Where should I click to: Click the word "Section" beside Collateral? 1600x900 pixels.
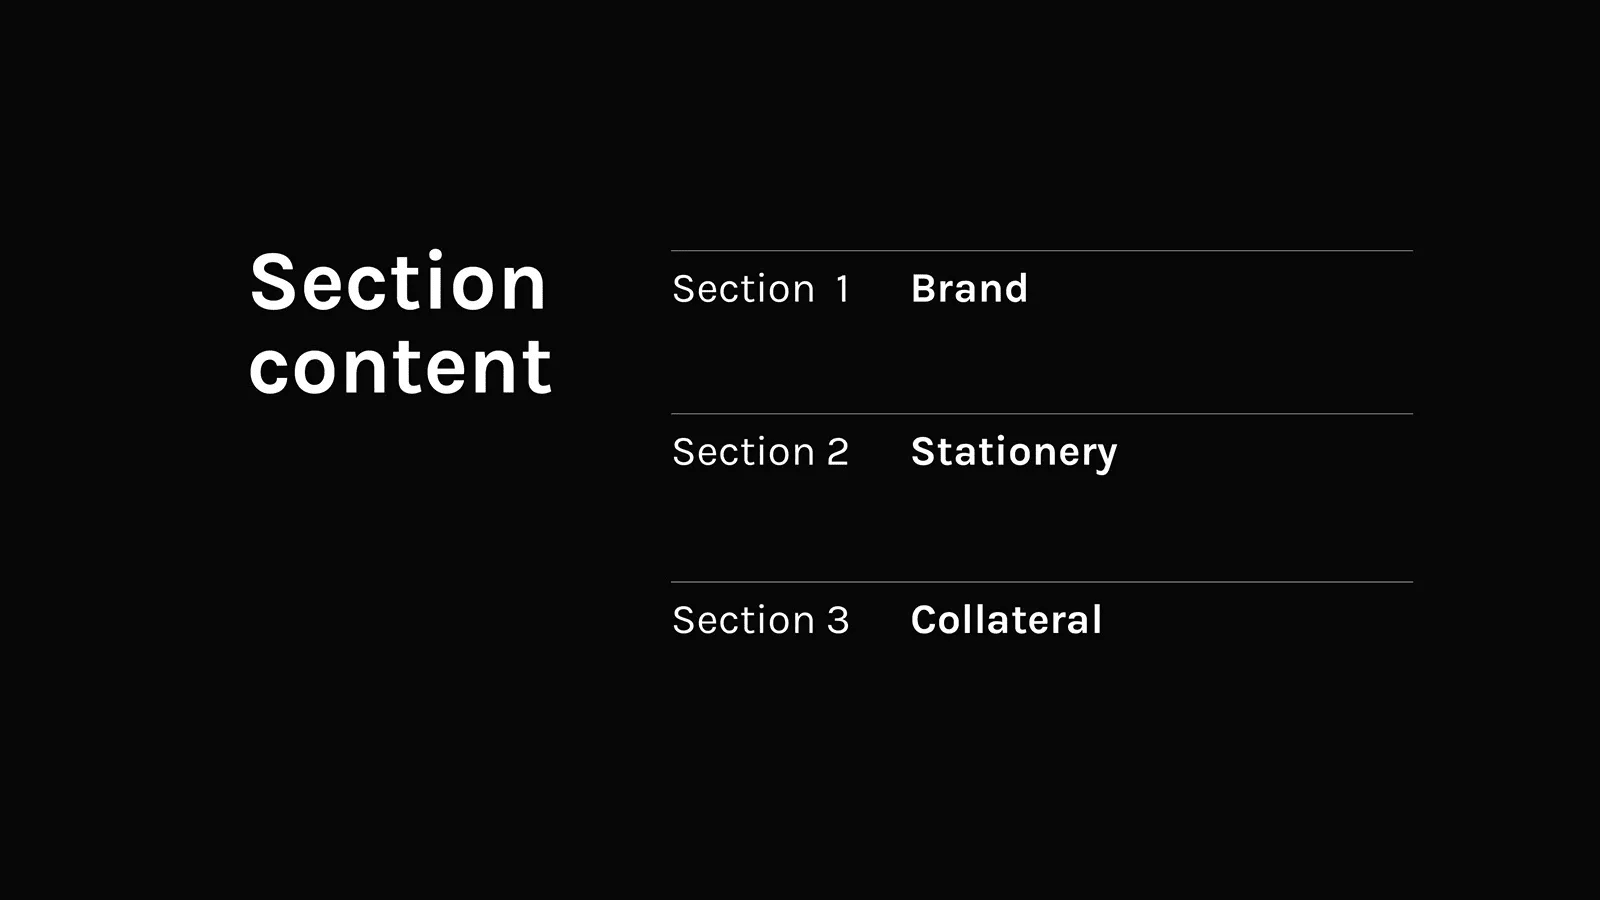coord(743,620)
